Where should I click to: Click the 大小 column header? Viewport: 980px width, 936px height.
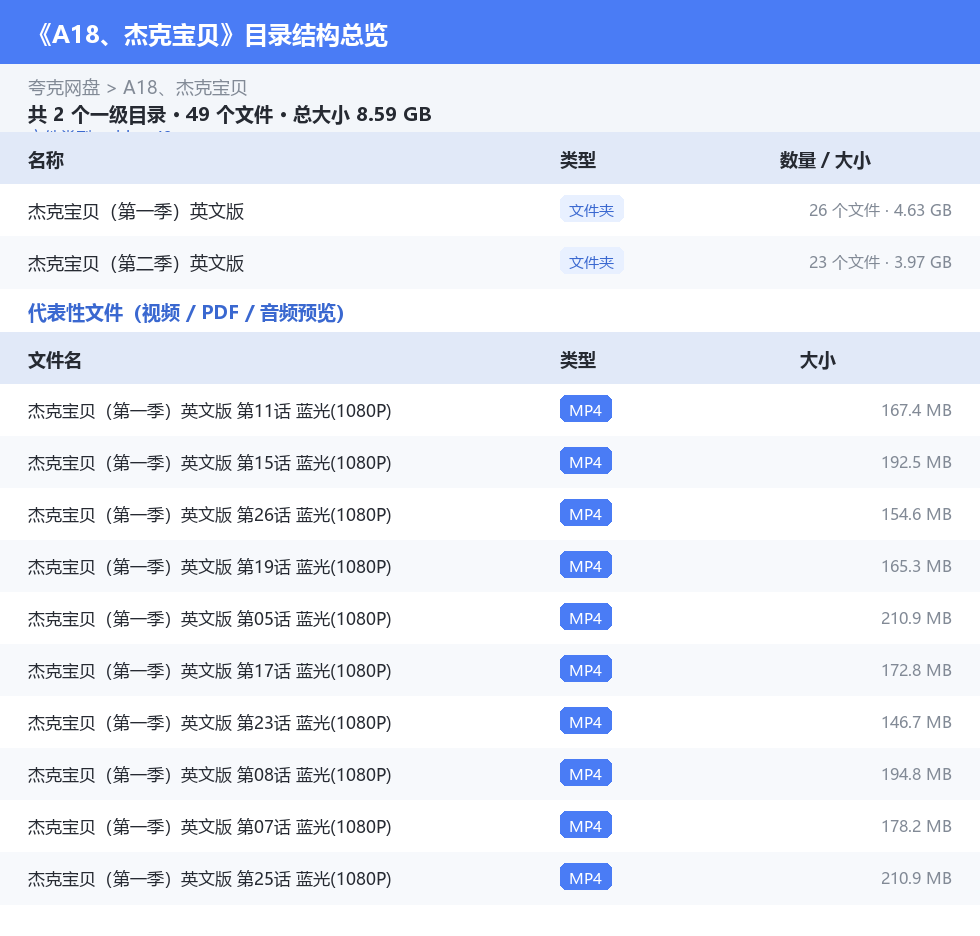(x=818, y=360)
